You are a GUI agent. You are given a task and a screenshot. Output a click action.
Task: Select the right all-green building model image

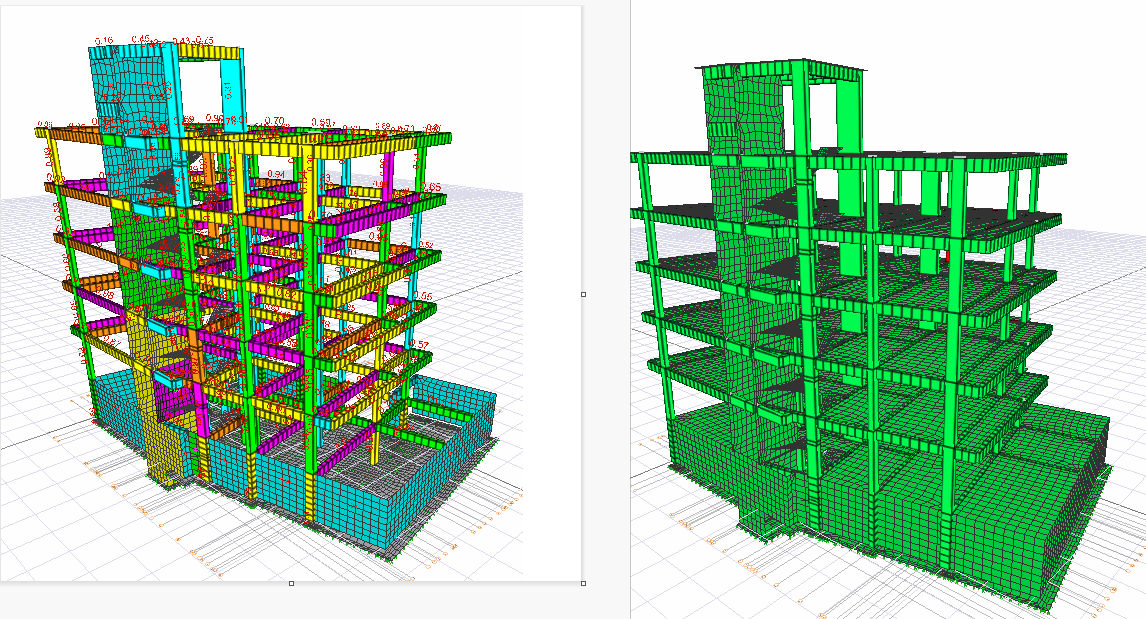888,310
